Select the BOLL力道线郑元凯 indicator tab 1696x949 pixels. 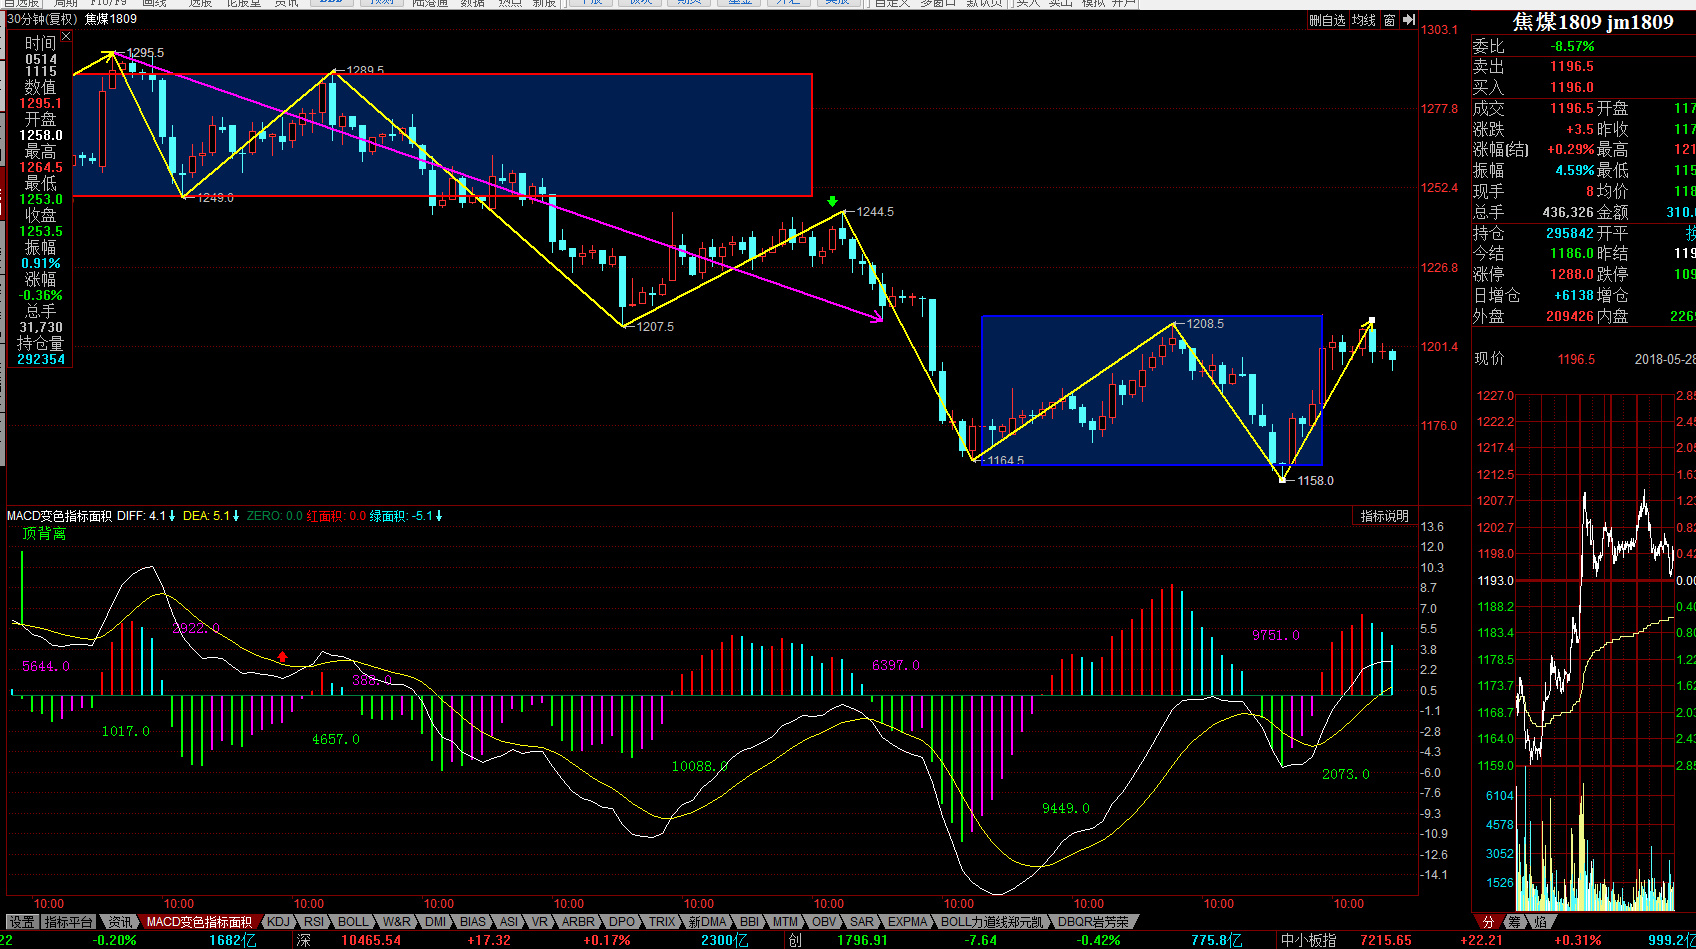click(991, 922)
